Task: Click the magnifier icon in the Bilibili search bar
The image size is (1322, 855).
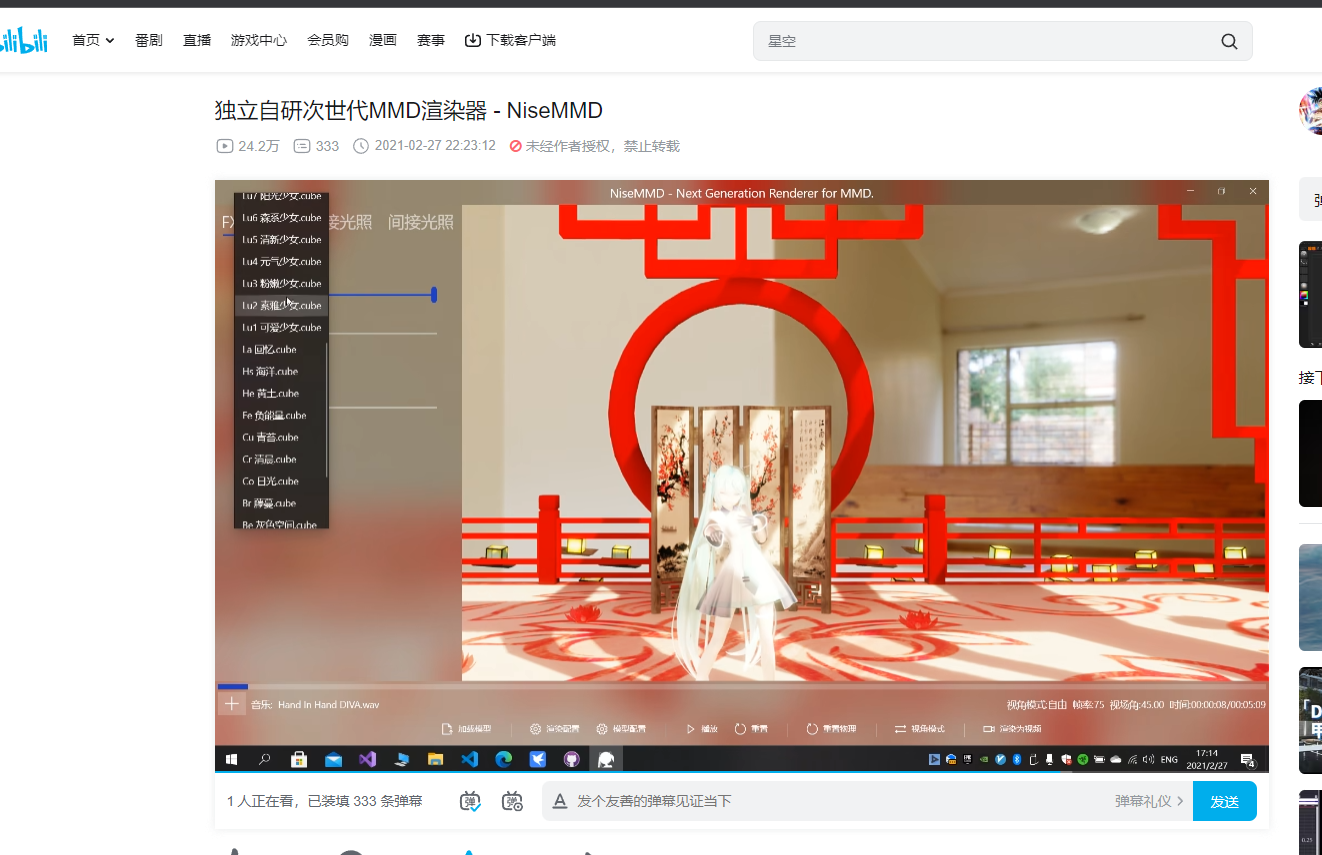Action: pyautogui.click(x=1229, y=41)
